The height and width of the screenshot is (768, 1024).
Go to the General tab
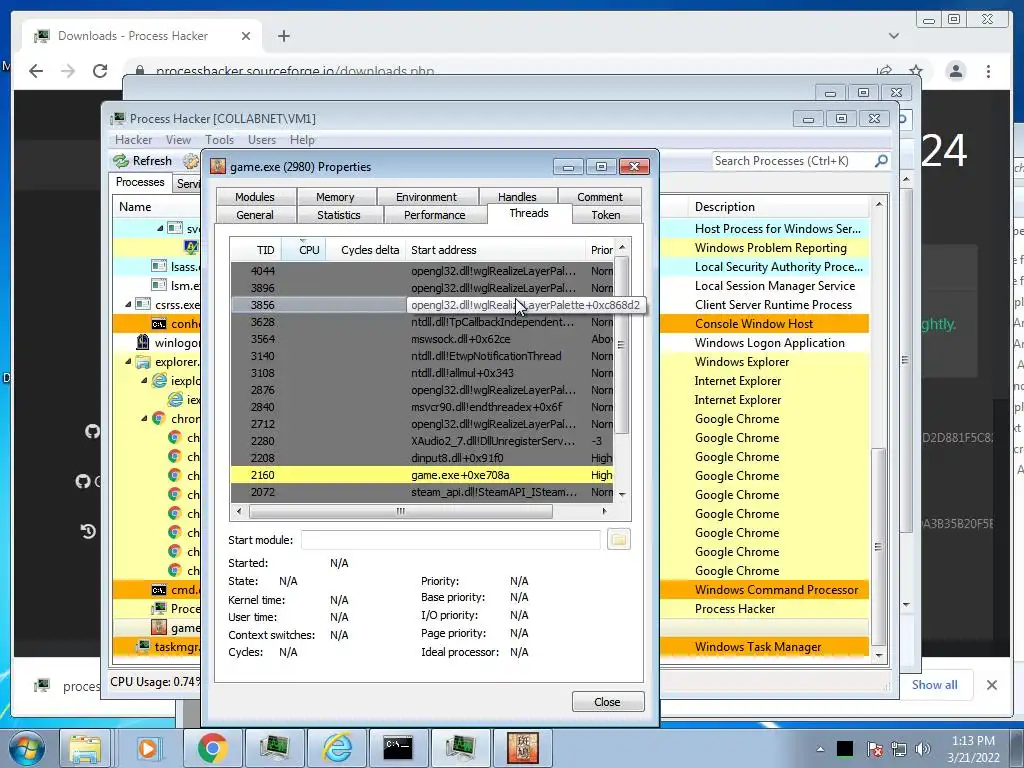(x=255, y=215)
